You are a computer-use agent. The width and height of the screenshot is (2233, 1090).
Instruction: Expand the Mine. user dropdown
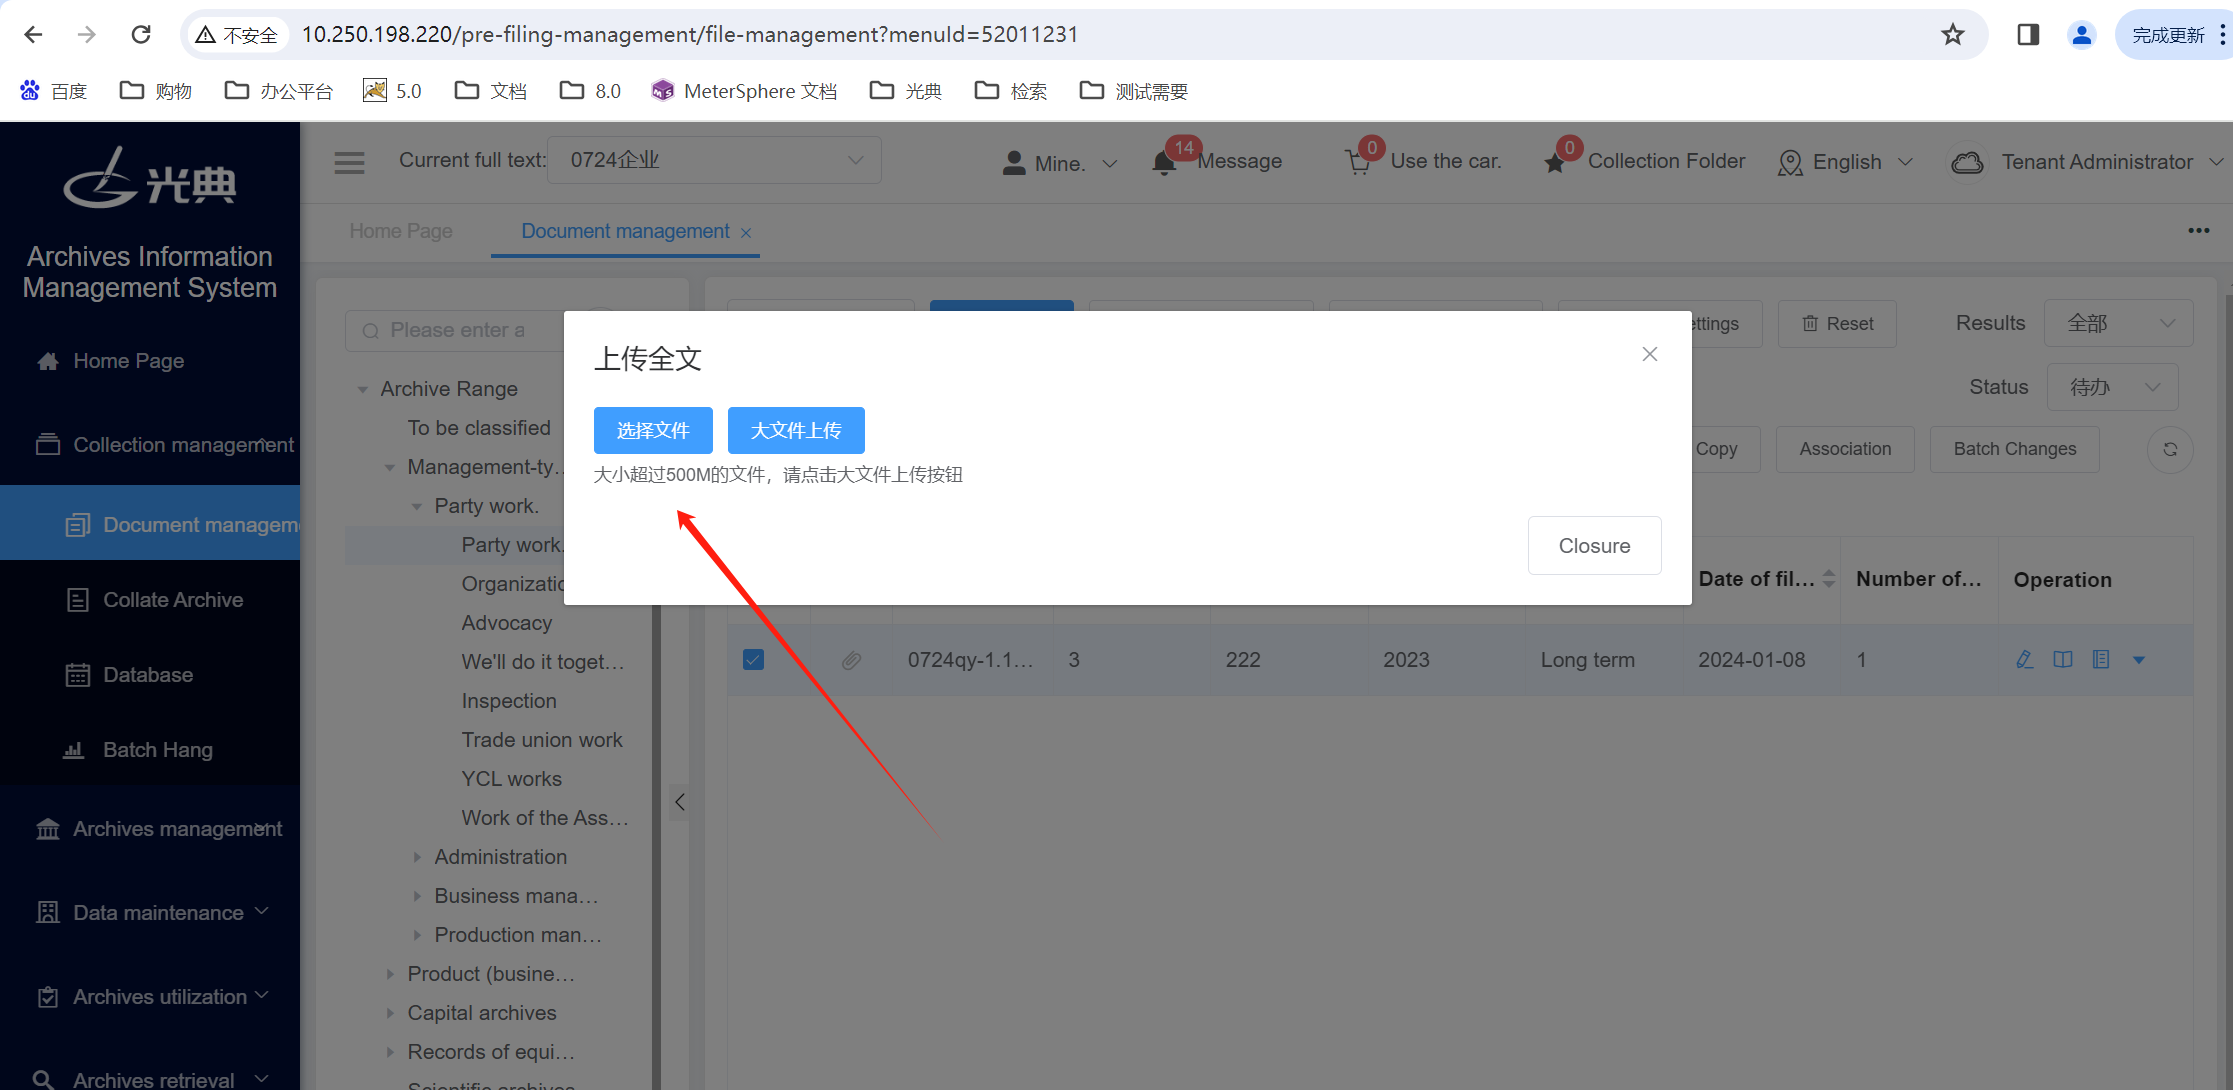pos(1060,163)
